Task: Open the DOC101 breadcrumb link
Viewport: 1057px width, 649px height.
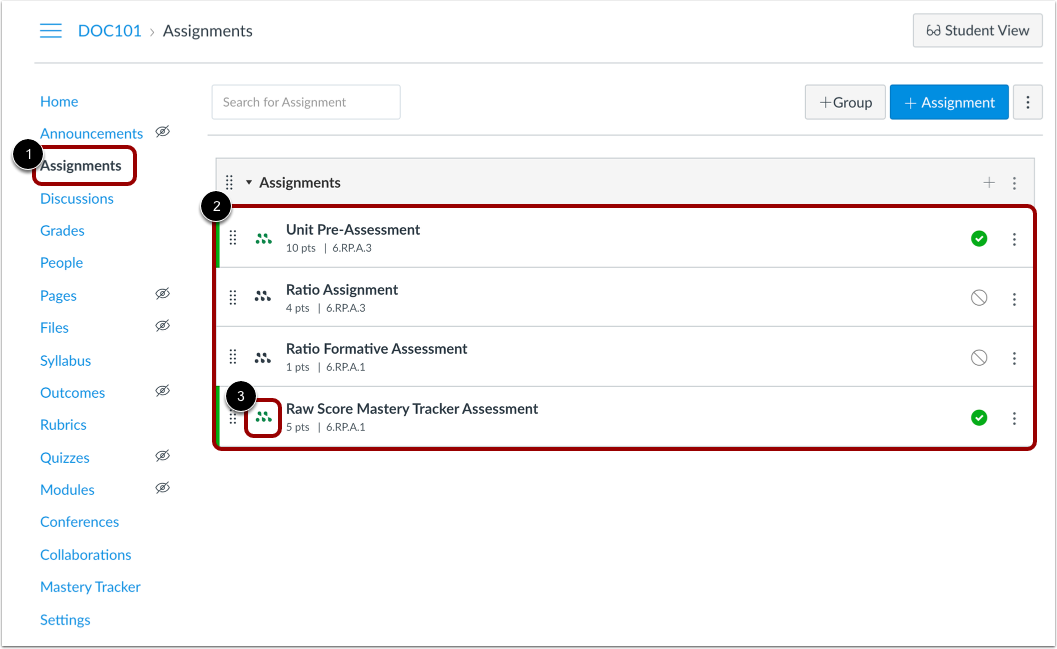Action: (109, 30)
